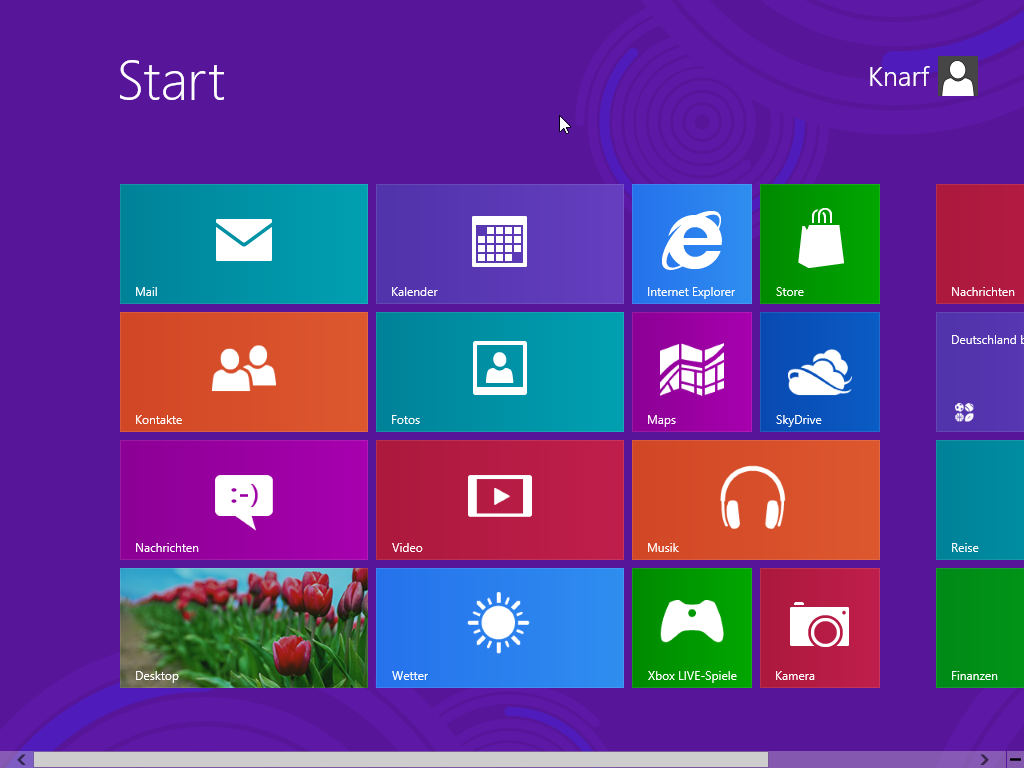
Task: Open the Desktop tulips tile
Action: pos(244,628)
